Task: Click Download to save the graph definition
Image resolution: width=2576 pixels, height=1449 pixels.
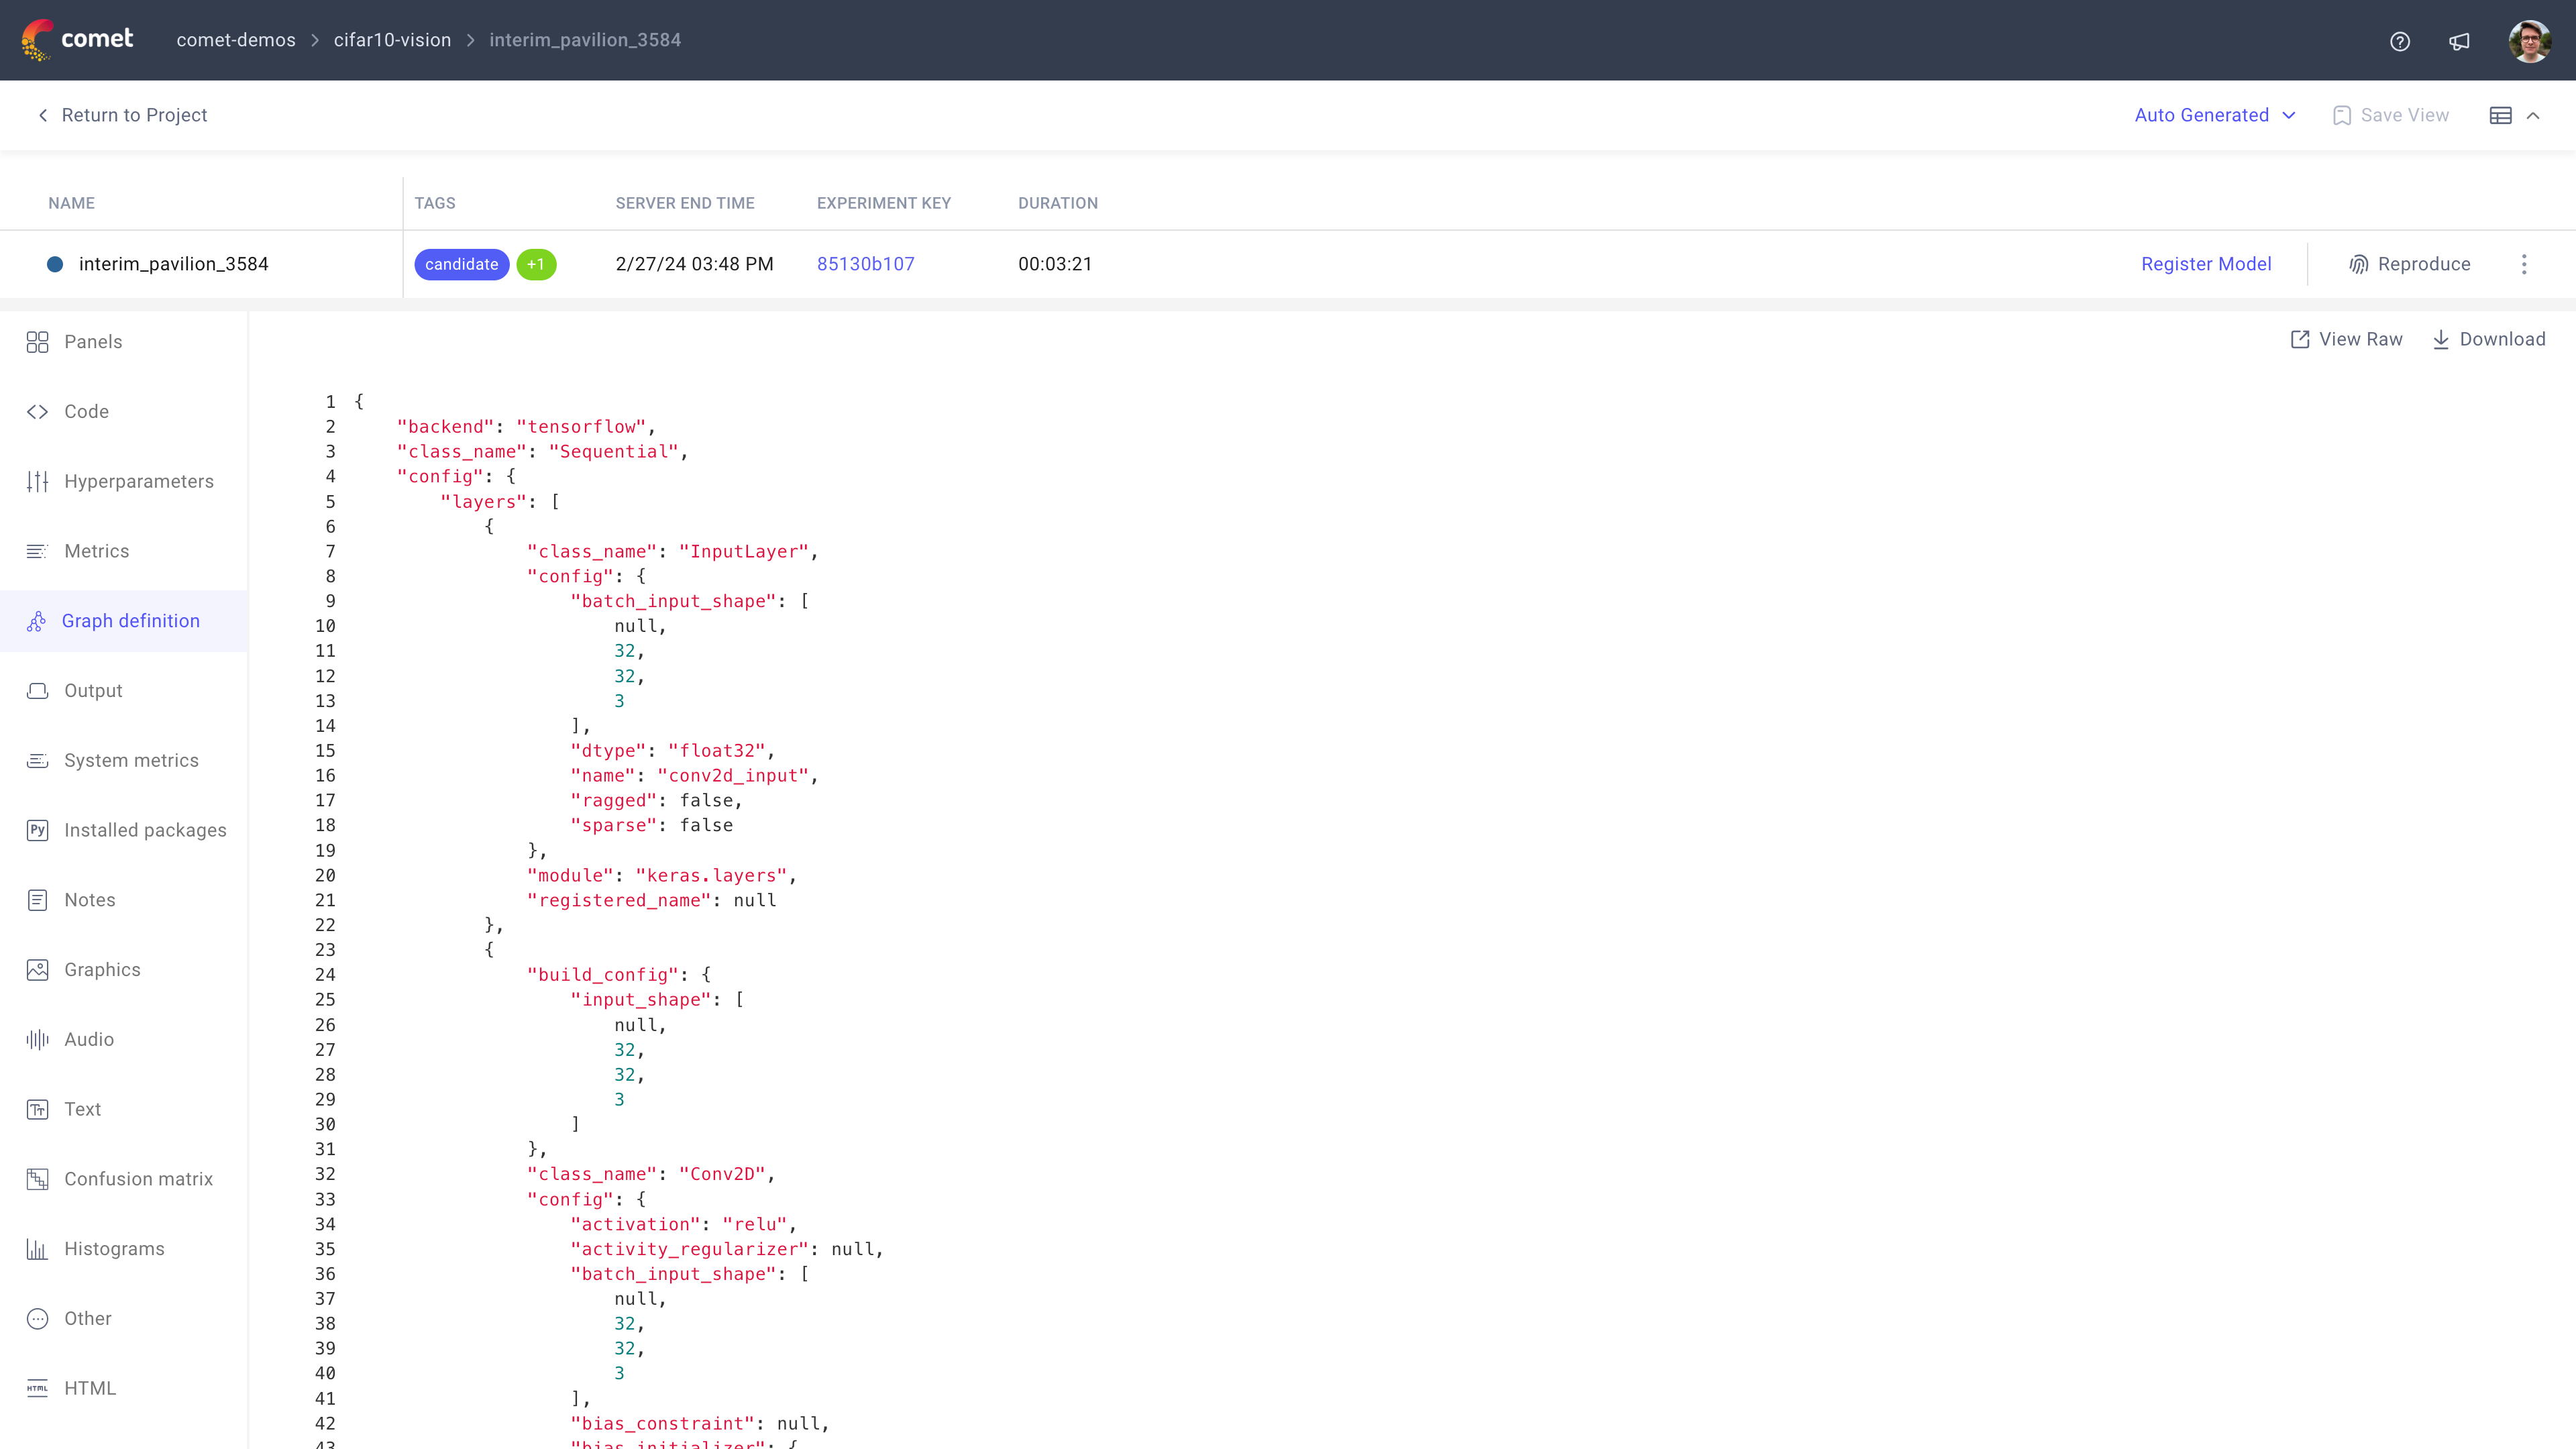Action: 2489,339
